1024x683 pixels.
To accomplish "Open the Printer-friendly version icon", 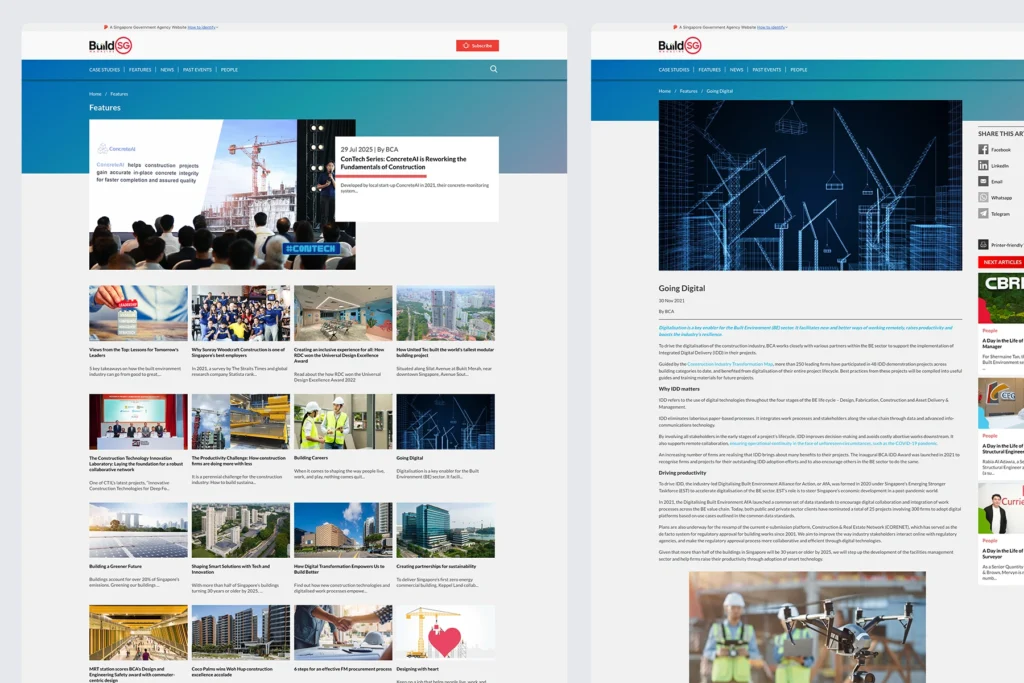I will point(983,244).
